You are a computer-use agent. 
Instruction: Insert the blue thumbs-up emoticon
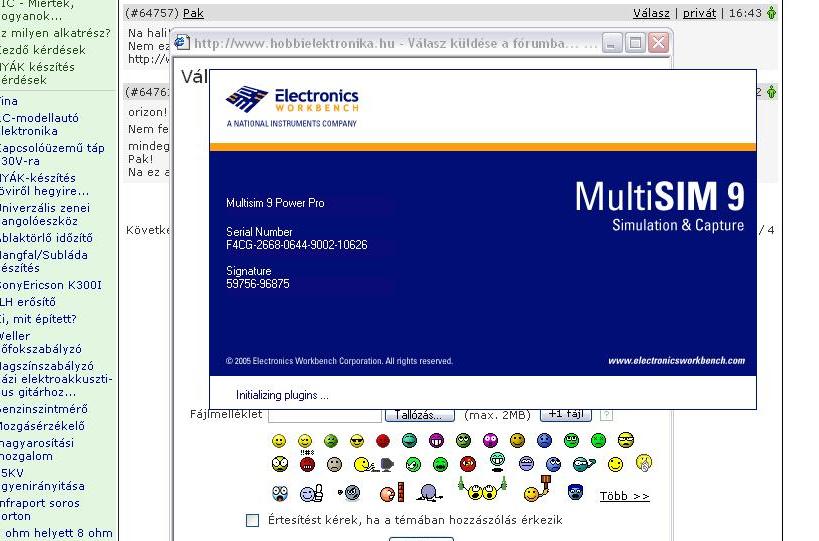tap(312, 493)
